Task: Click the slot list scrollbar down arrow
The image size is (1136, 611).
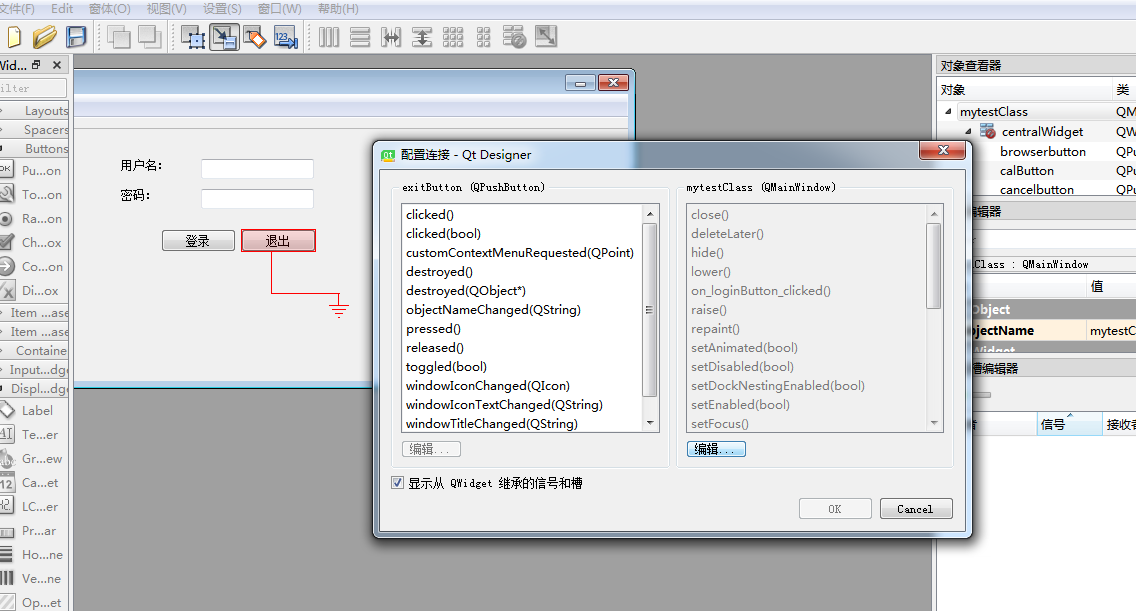Action: pyautogui.click(x=934, y=423)
